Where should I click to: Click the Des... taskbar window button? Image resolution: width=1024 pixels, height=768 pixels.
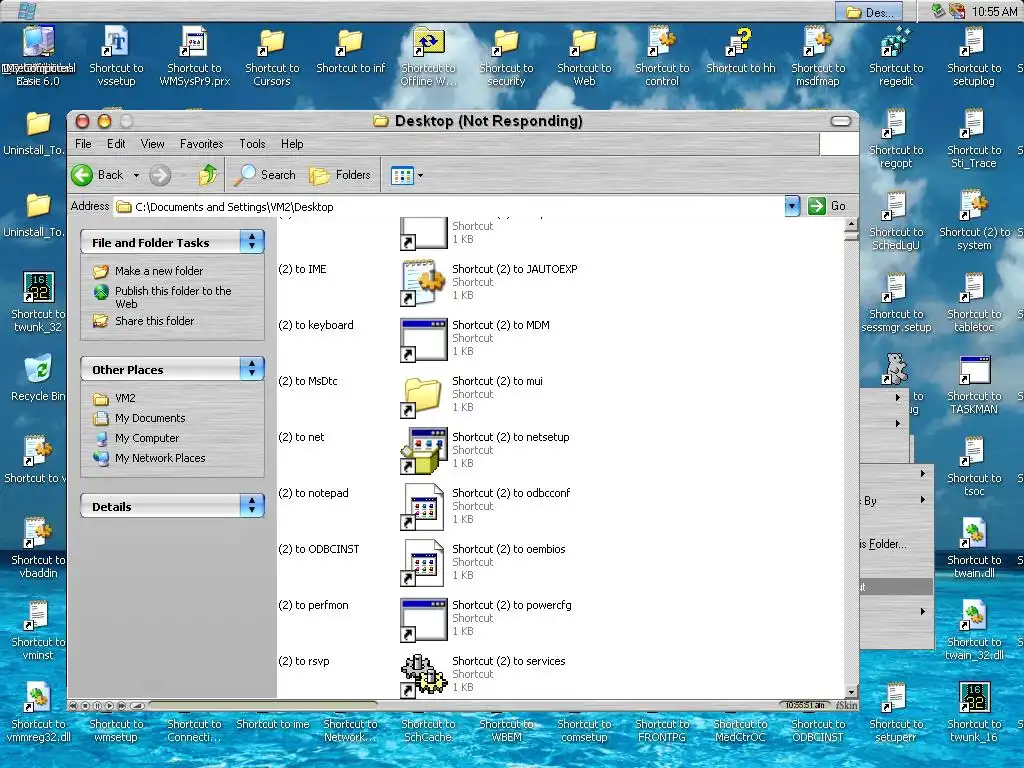(869, 12)
